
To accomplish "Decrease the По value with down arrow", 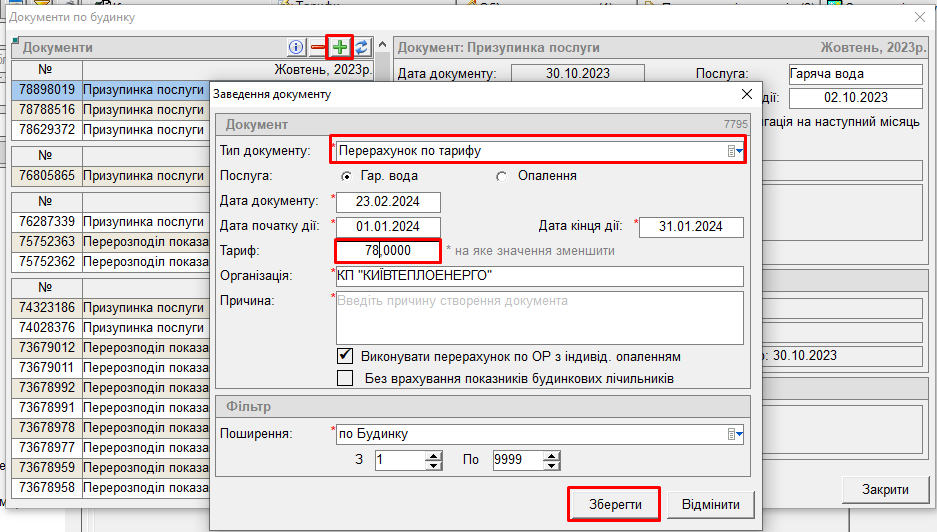I will [551, 465].
